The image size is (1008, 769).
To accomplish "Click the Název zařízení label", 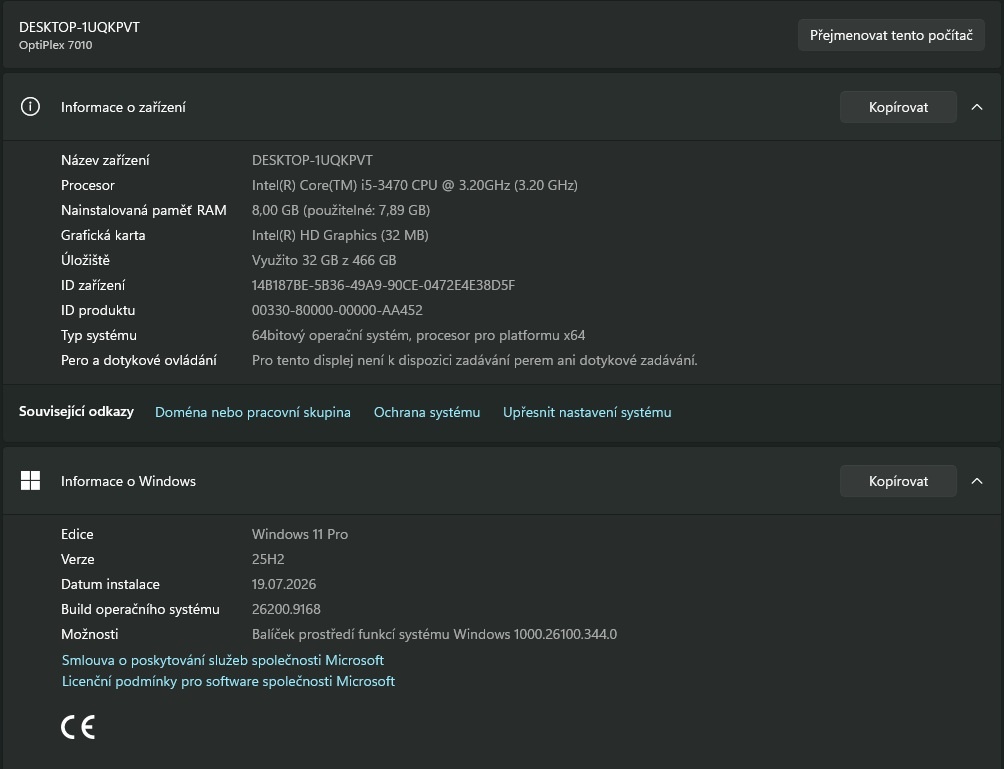I will tap(105, 160).
